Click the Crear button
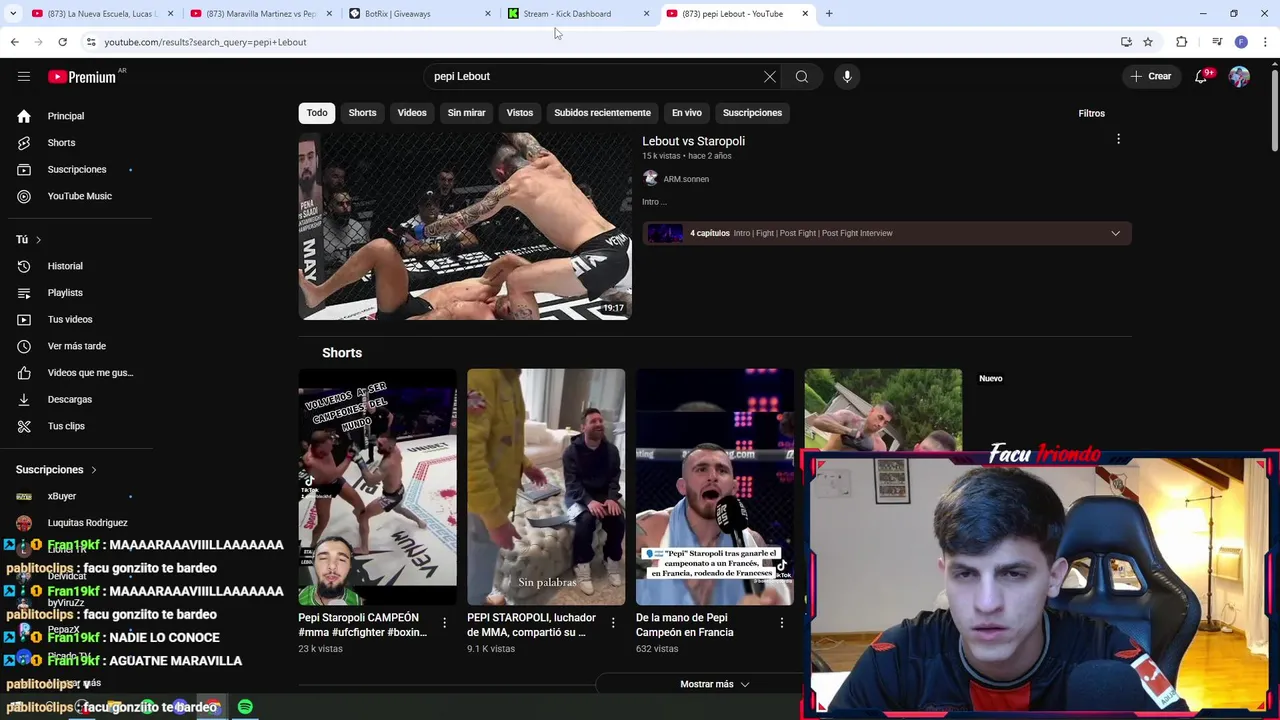Screen dimensions: 1280x720 [x=1151, y=76]
